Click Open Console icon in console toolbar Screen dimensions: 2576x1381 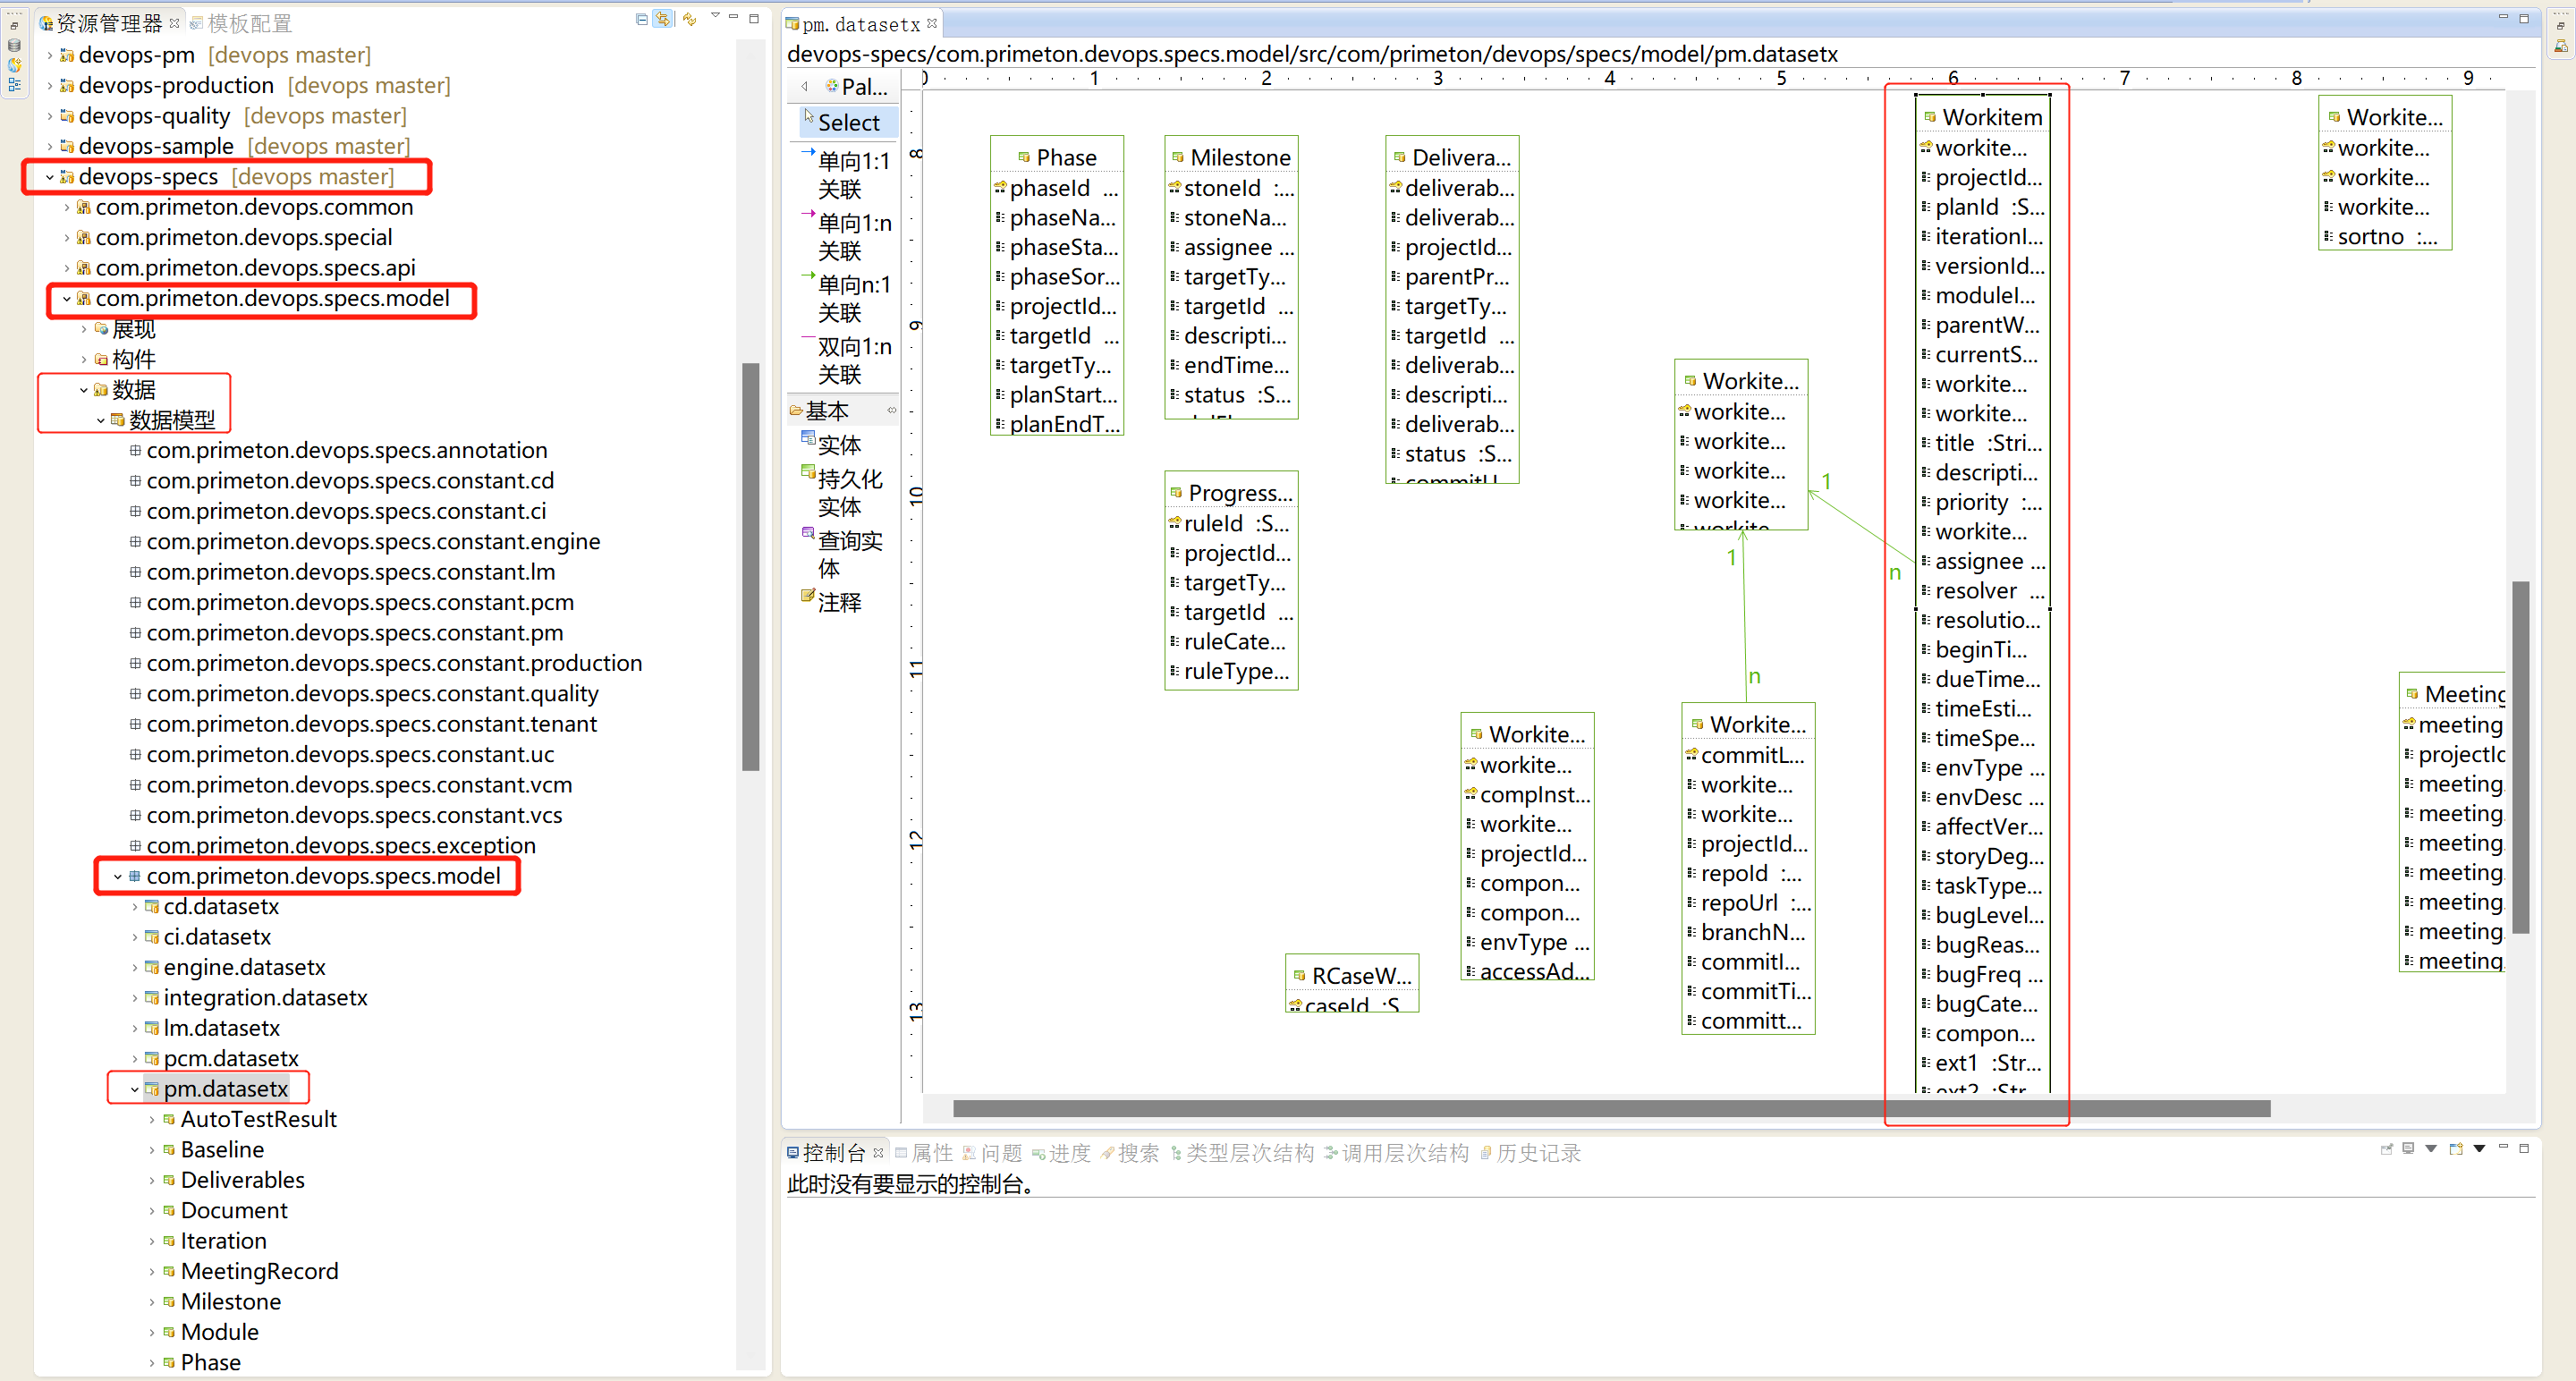2456,1149
